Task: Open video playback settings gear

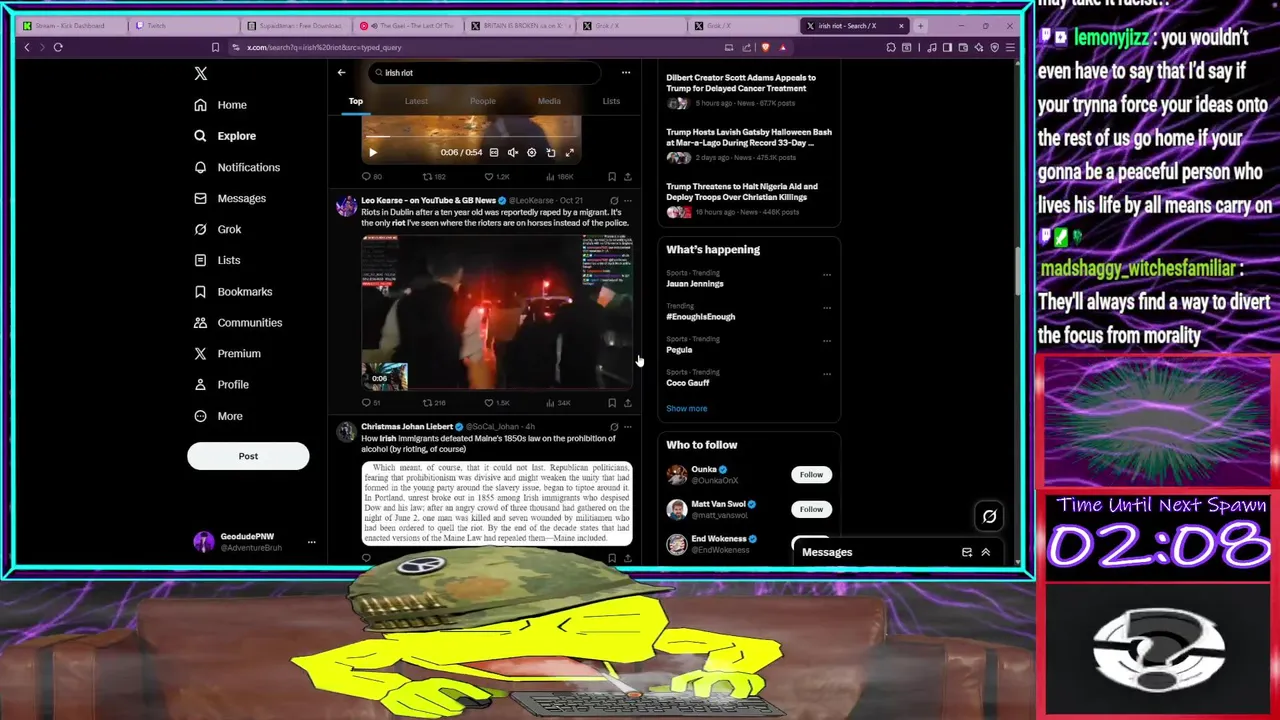Action: 532,152
